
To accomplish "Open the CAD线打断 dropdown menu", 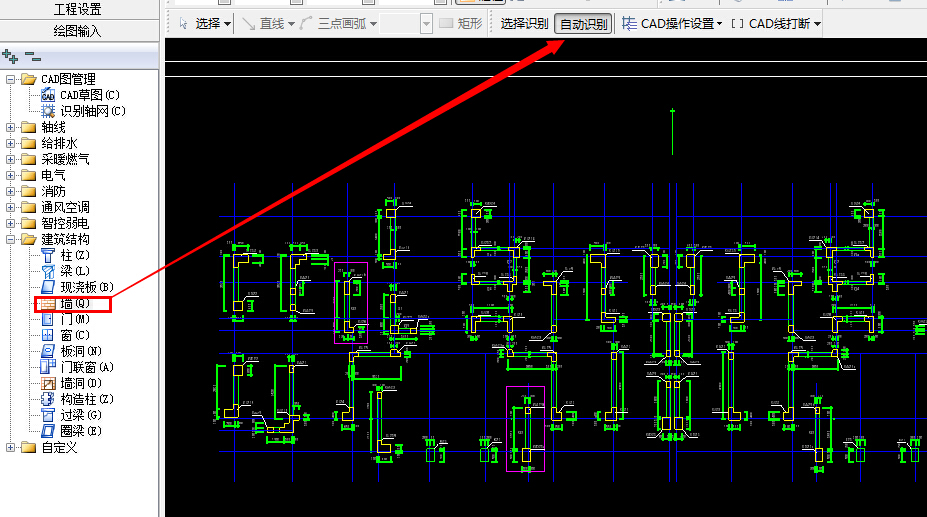I will (x=817, y=24).
